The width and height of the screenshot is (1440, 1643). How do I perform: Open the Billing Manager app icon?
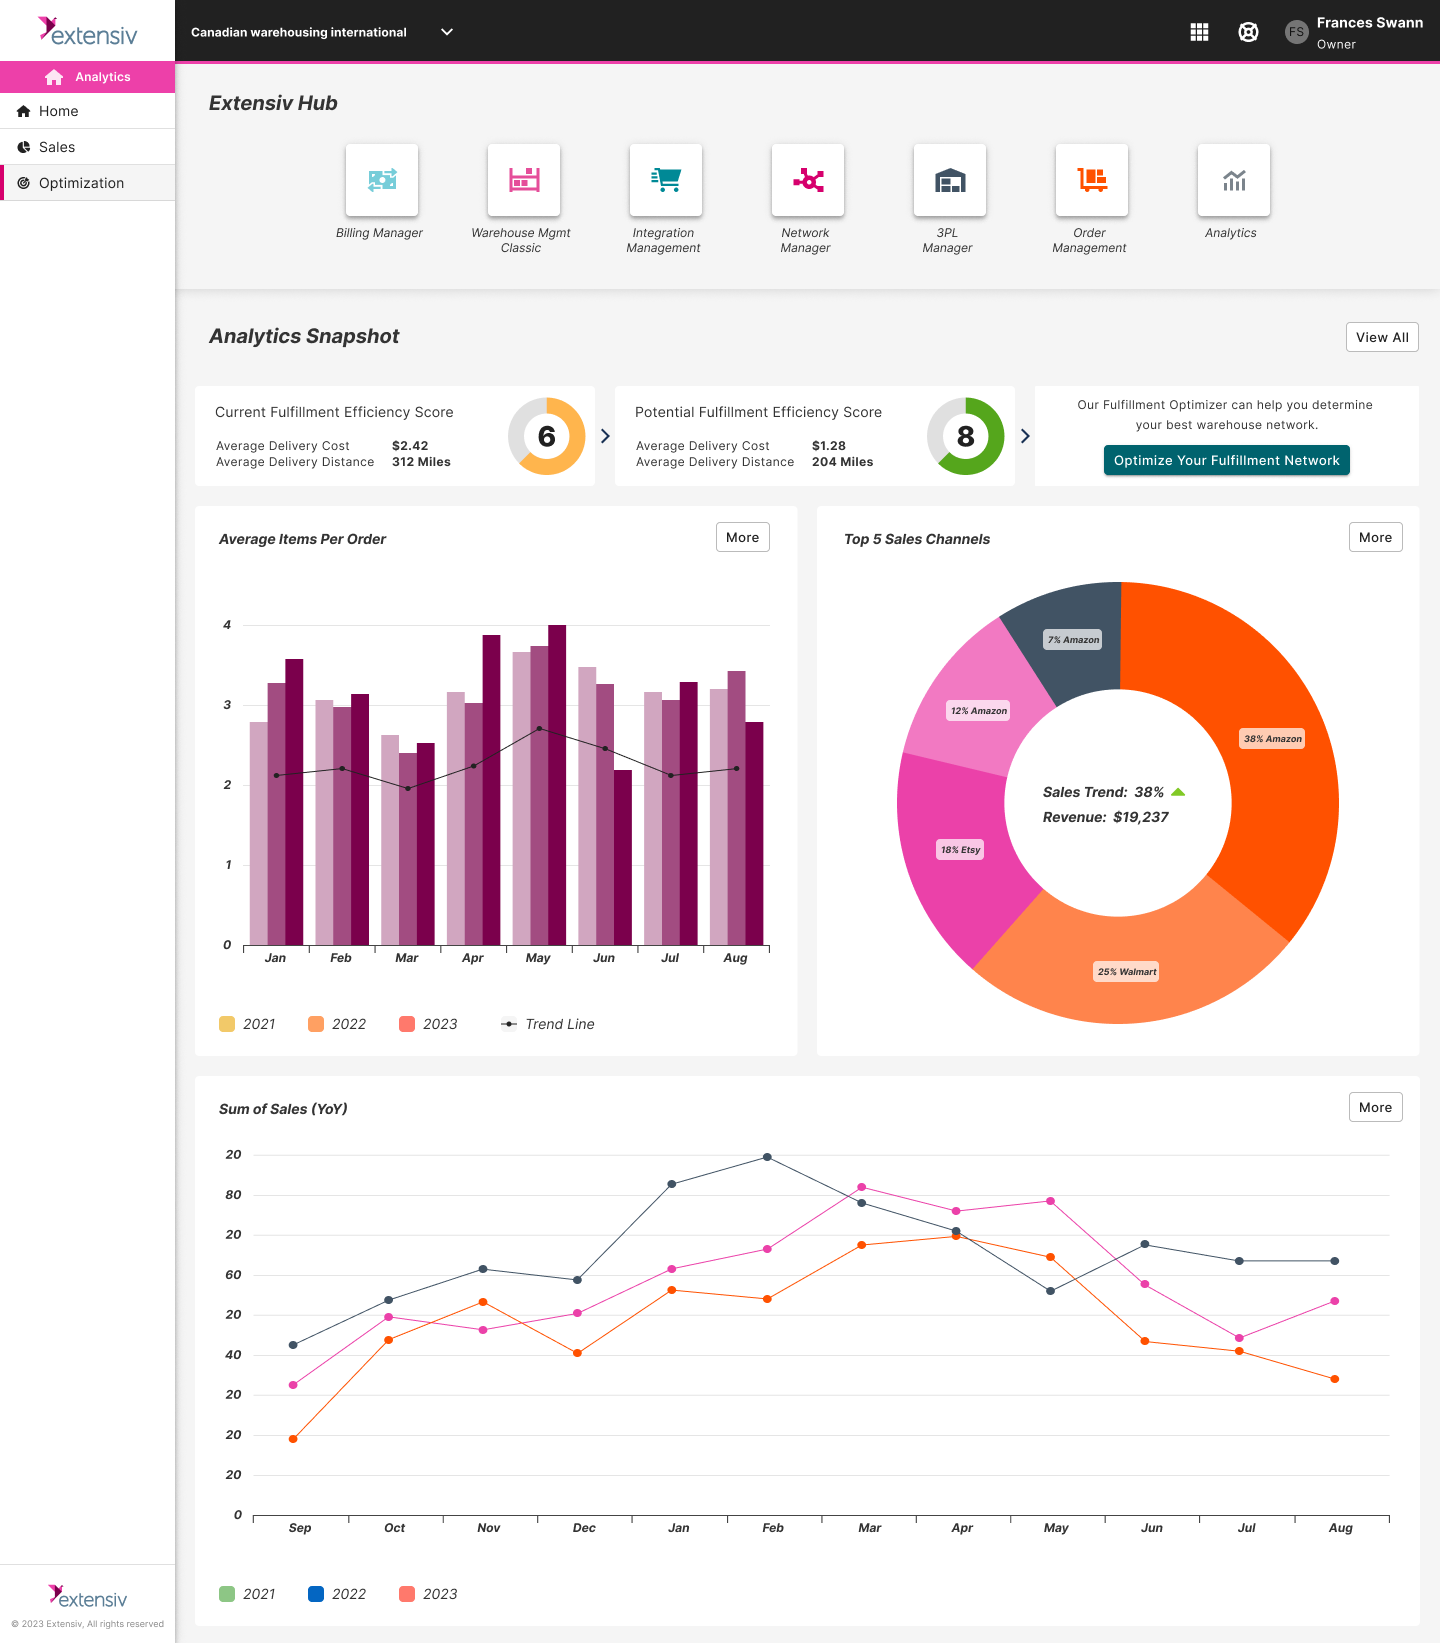[x=382, y=180]
